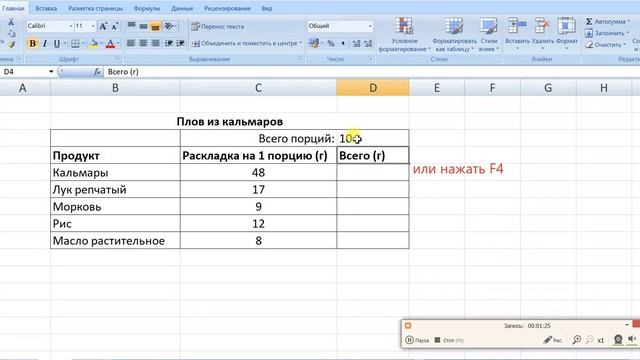Image resolution: width=640 pixels, height=360 pixels.
Task: Increase decimal places
Action: tap(356, 43)
